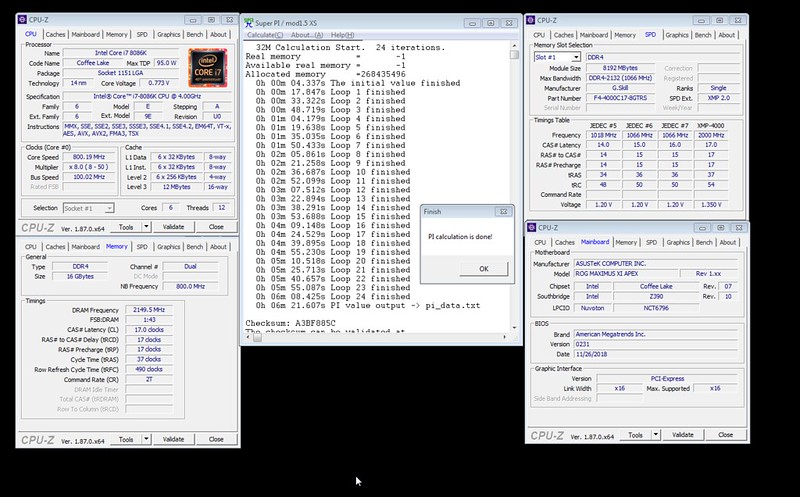Click Tools button in CPU window
This screenshot has width=800, height=497.
[126, 227]
